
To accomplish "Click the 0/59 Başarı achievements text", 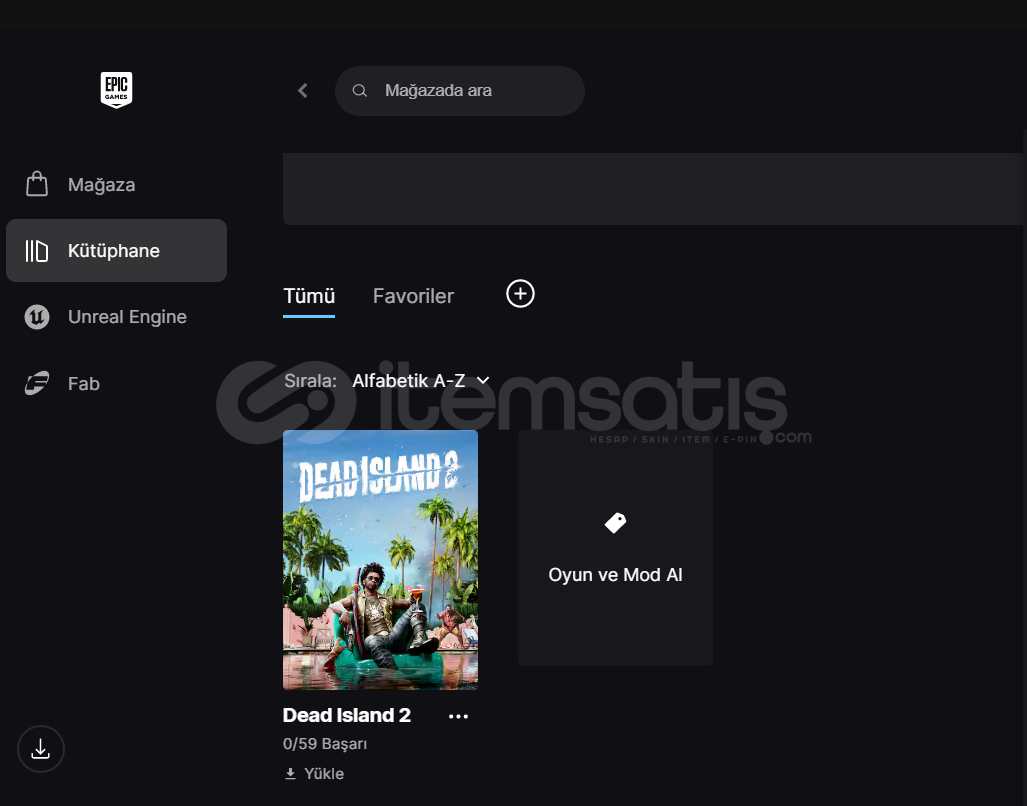I will click(325, 744).
